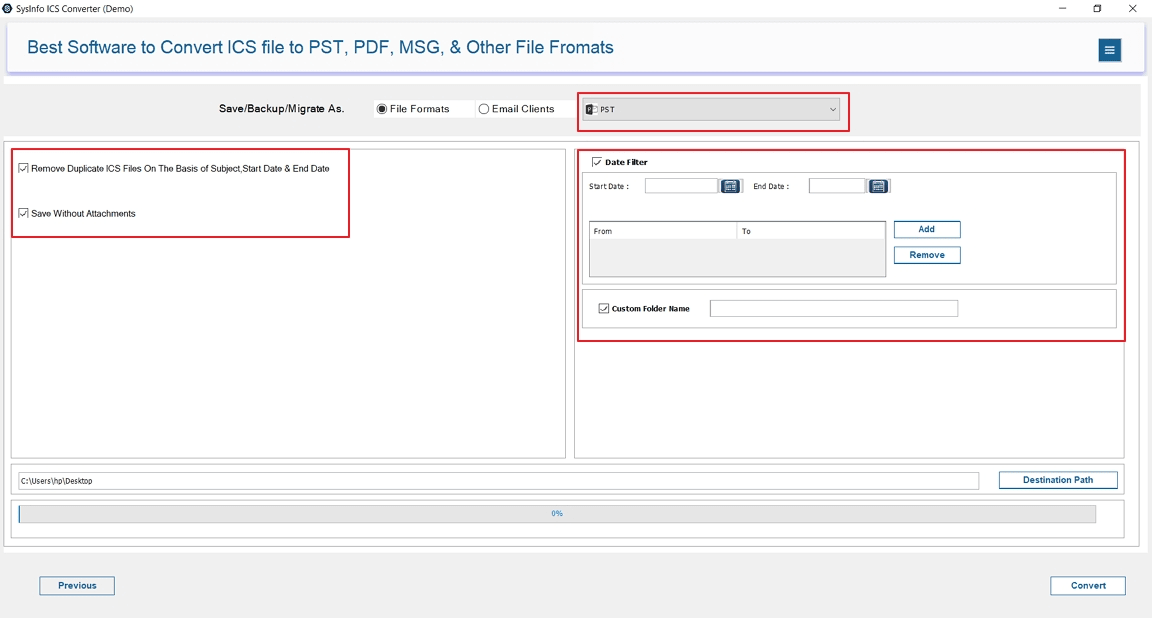Select the File Formats radio button

tap(382, 109)
